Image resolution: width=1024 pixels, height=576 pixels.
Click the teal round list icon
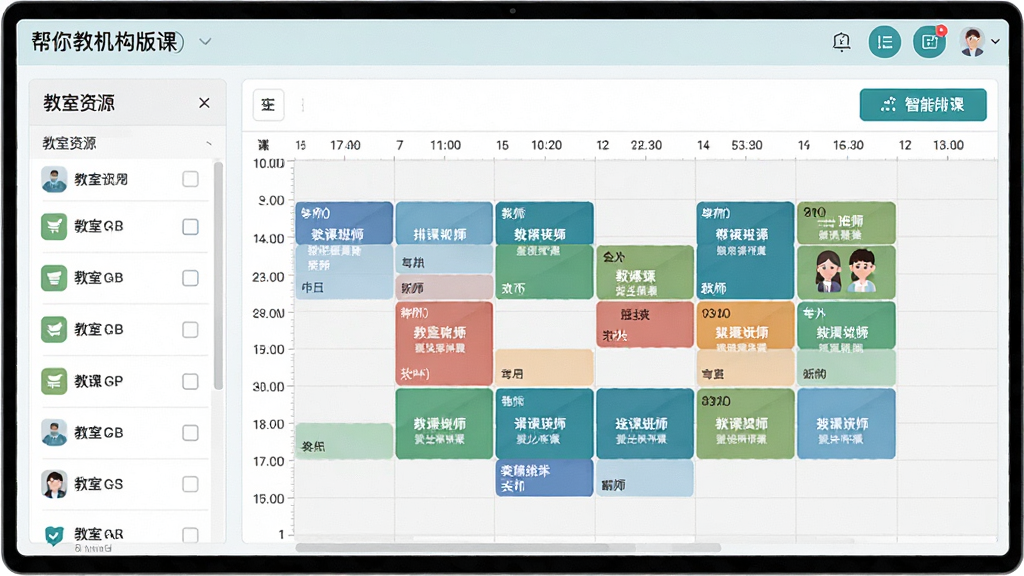click(x=885, y=42)
